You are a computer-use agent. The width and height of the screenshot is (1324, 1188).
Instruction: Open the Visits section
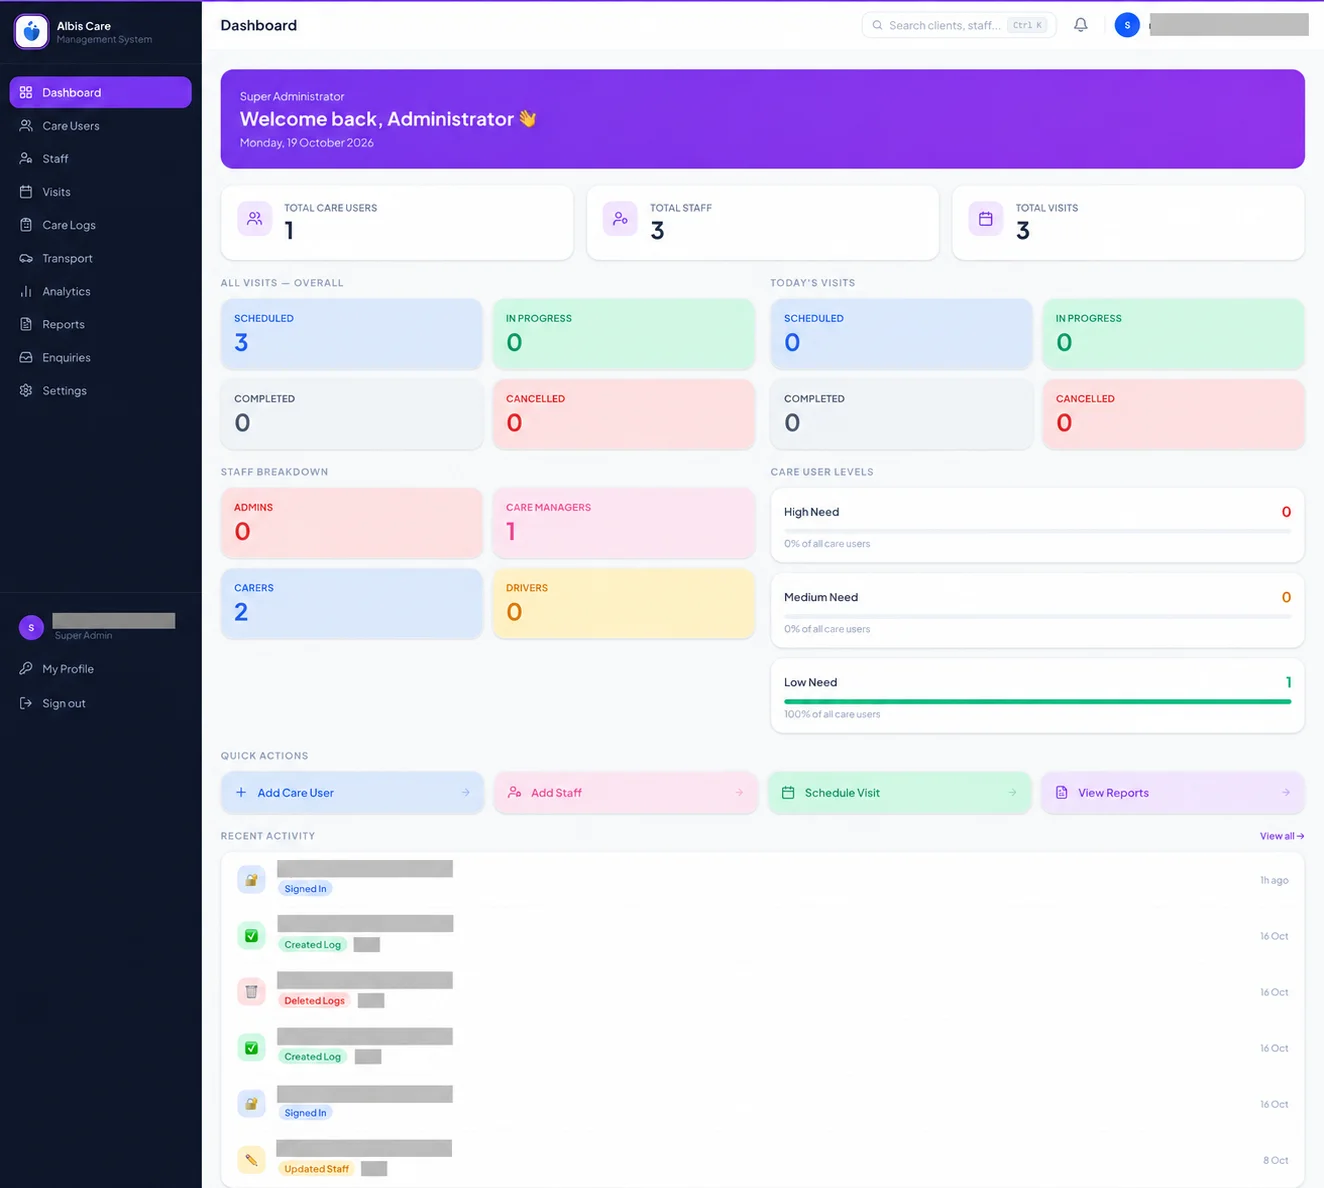click(x=100, y=192)
